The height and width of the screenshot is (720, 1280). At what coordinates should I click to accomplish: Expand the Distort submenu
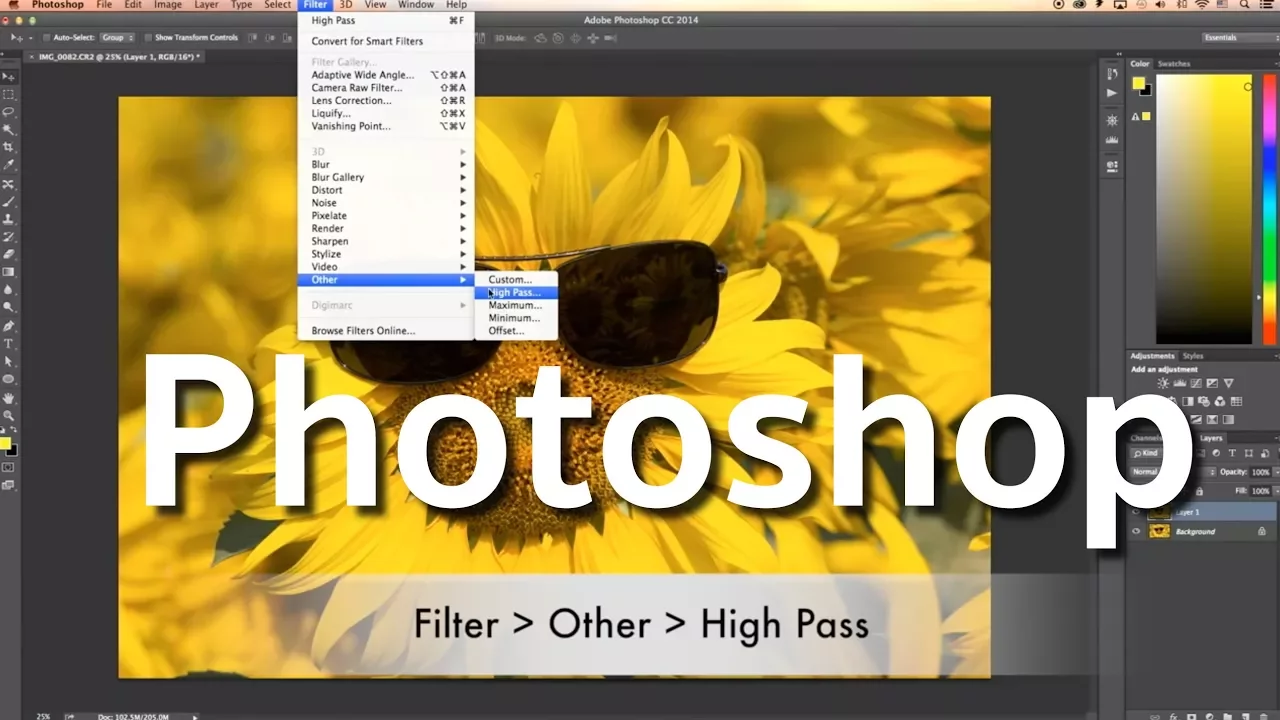386,190
